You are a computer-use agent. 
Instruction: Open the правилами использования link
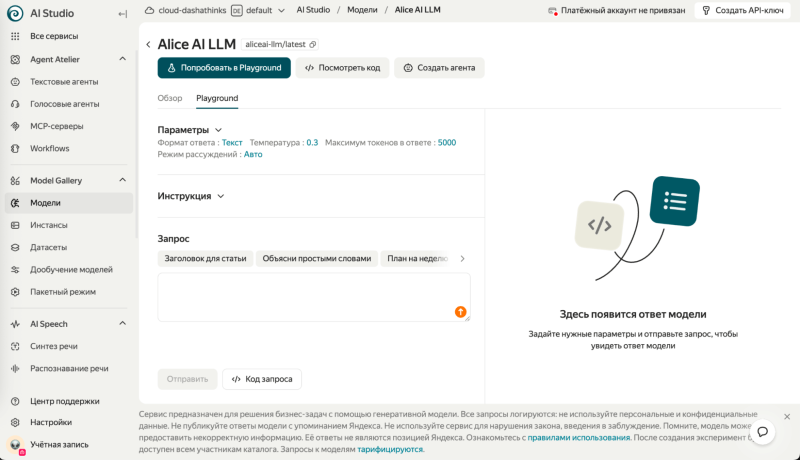579,438
